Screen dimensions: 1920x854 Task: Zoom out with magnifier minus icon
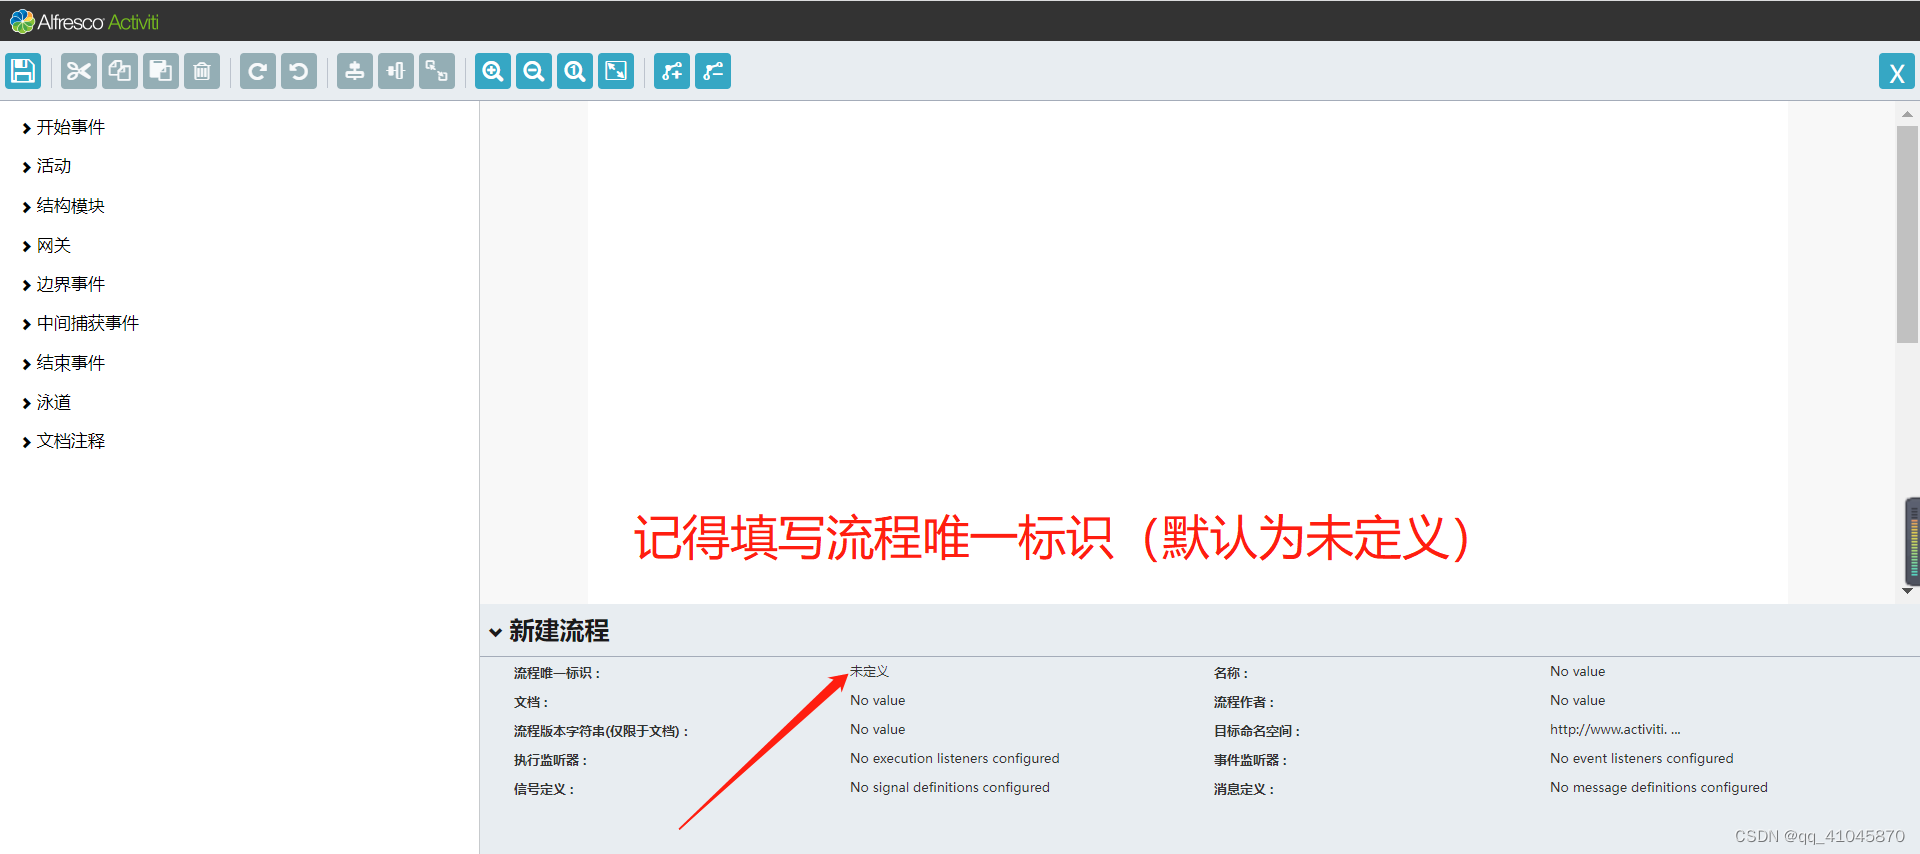click(534, 71)
